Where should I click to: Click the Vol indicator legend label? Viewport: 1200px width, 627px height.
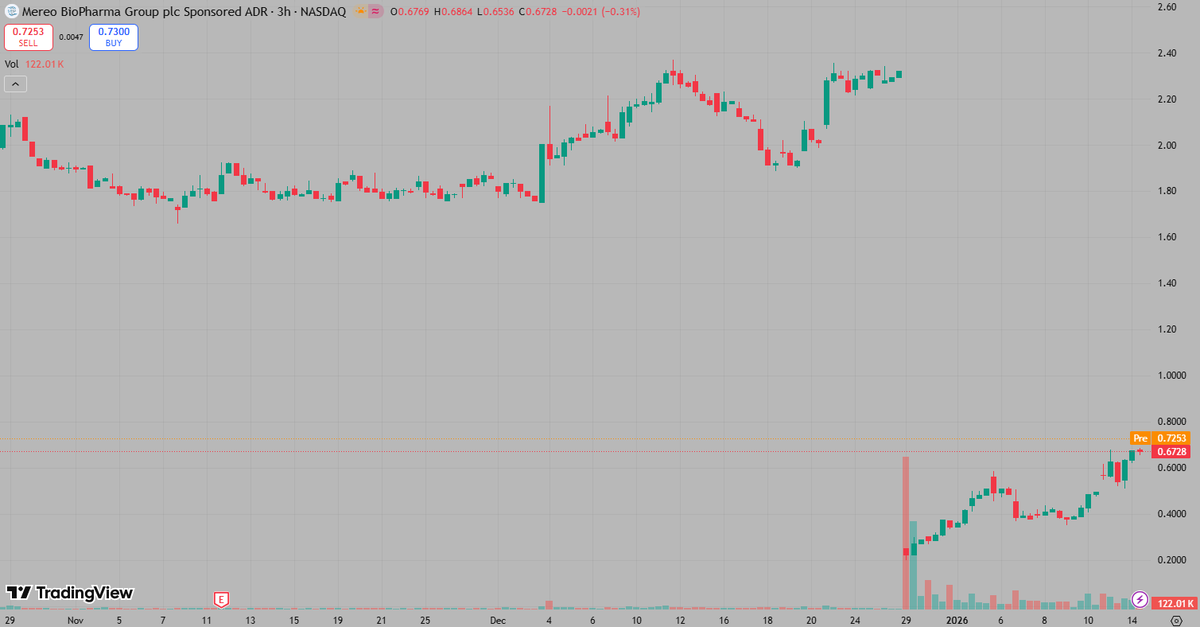coord(12,64)
